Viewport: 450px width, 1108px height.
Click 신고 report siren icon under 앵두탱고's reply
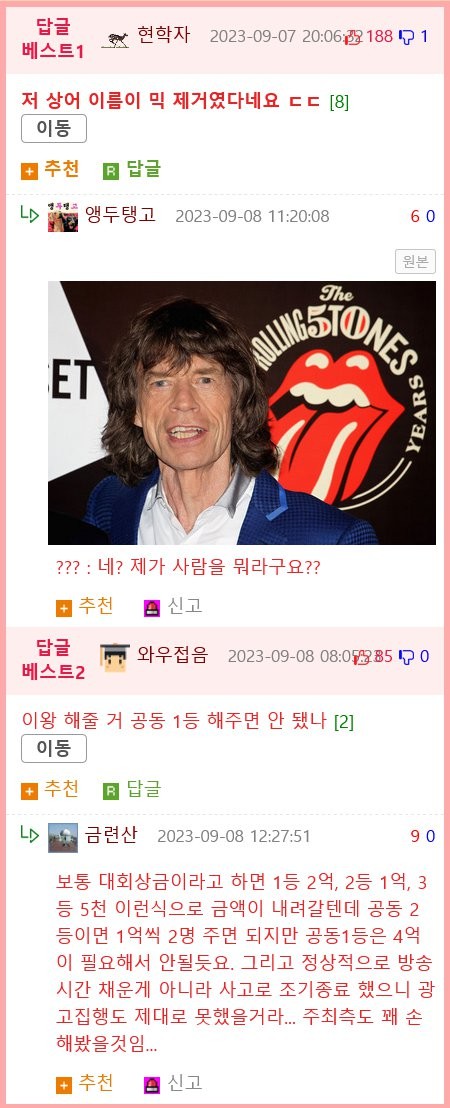click(152, 608)
